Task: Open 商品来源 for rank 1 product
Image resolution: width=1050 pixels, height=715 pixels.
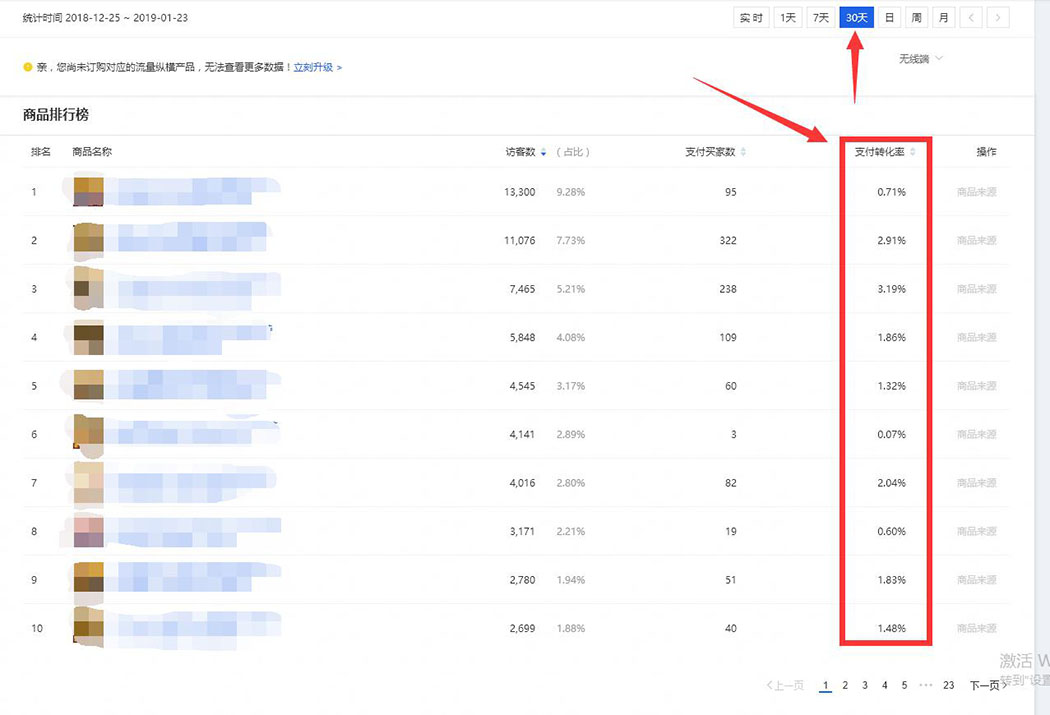Action: (976, 192)
